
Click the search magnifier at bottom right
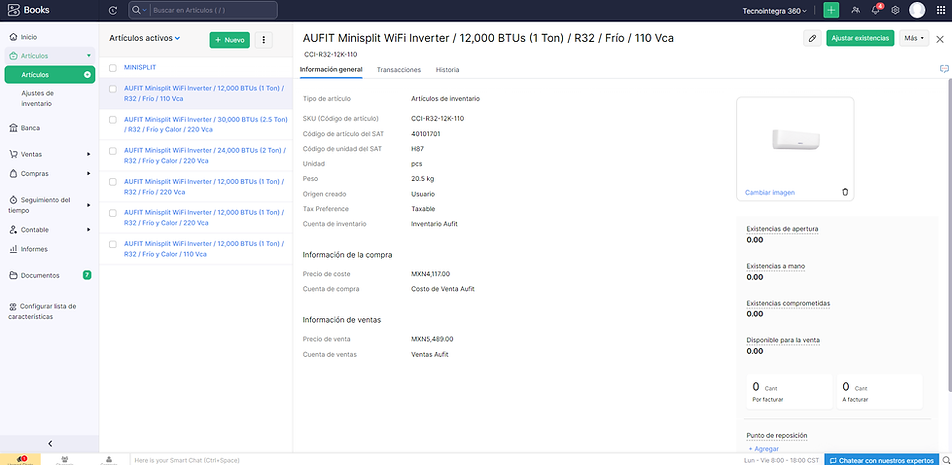coord(945,460)
